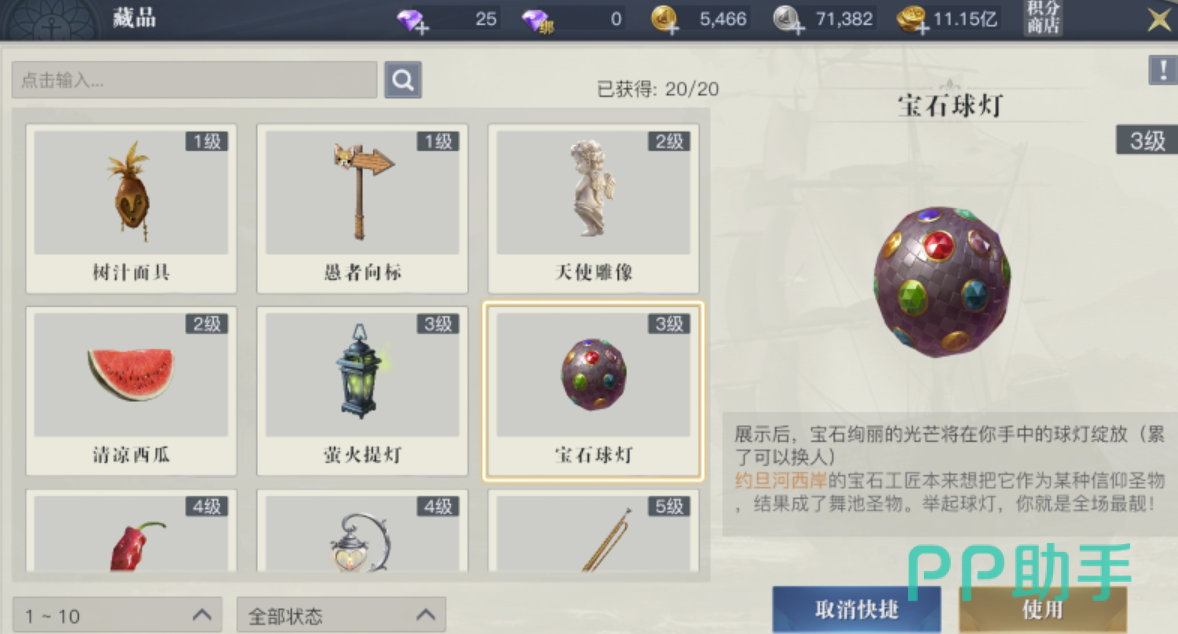Viewport: 1178px width, 634px height.
Task: Expand the 1 ~ 10 level dropdown
Action: tap(117, 615)
